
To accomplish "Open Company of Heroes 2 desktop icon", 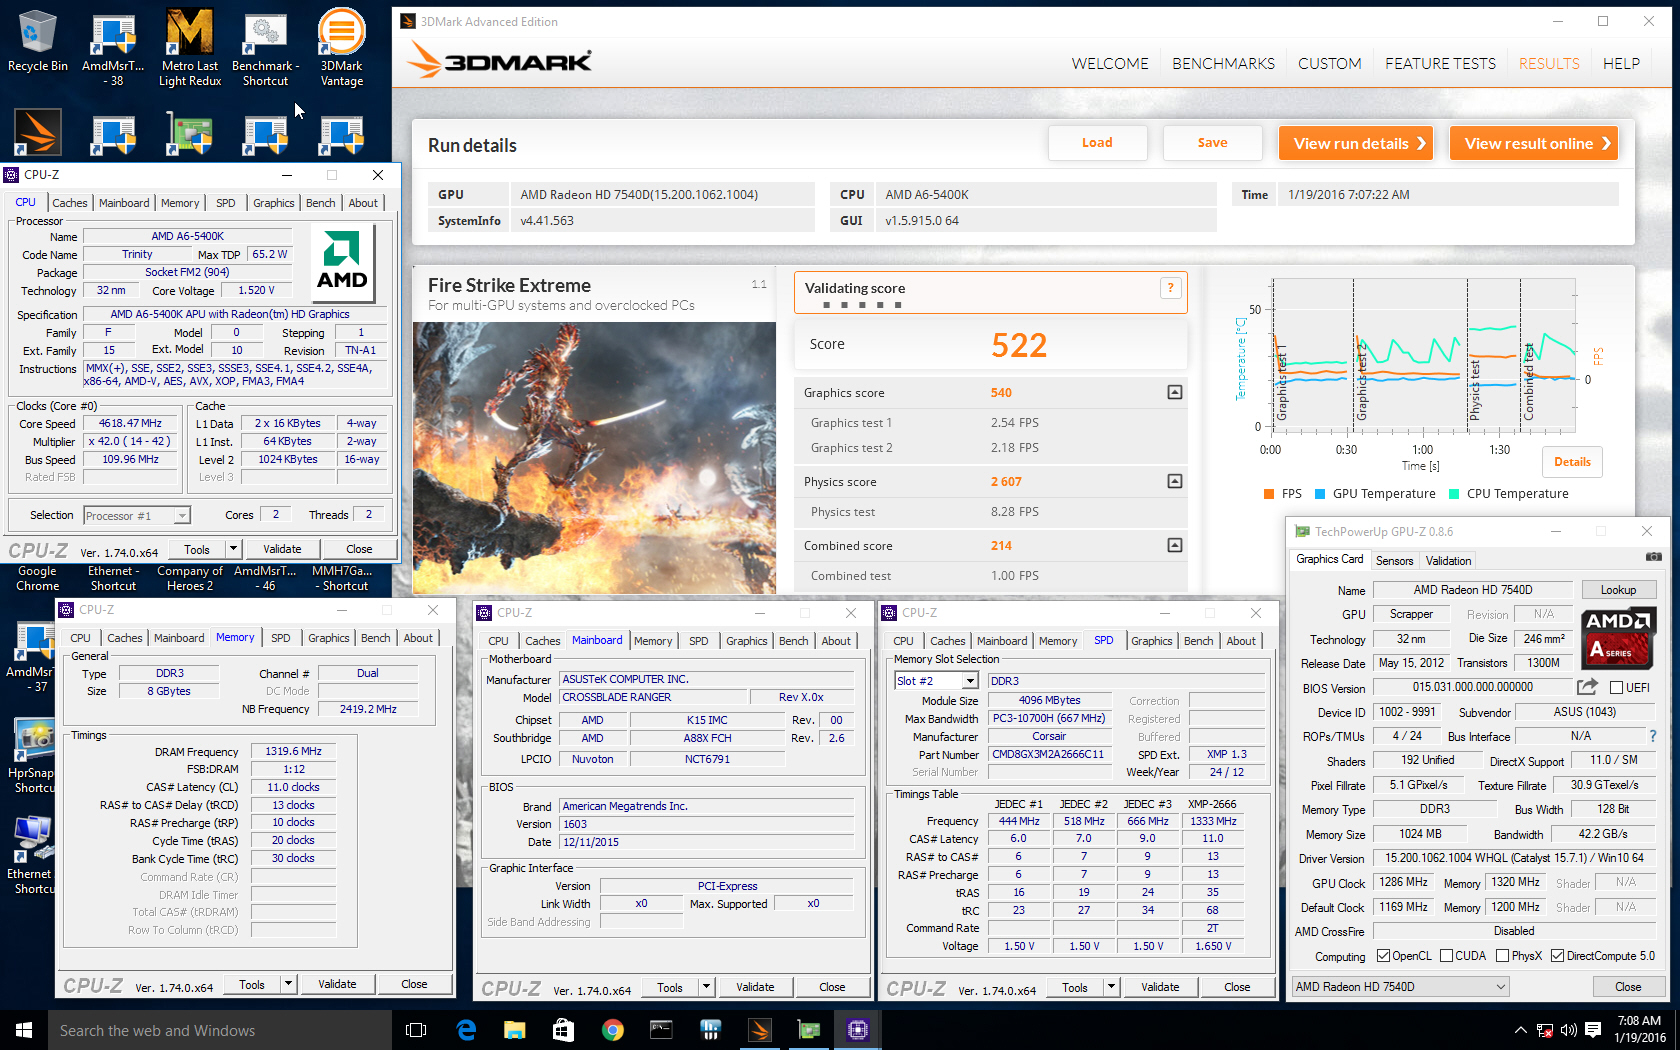I will pyautogui.click(x=190, y=578).
